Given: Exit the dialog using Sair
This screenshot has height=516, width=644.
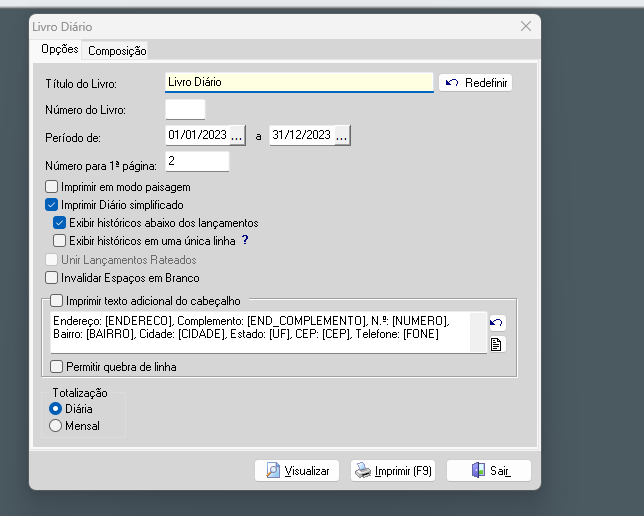Looking at the screenshot, I should (x=489, y=470).
